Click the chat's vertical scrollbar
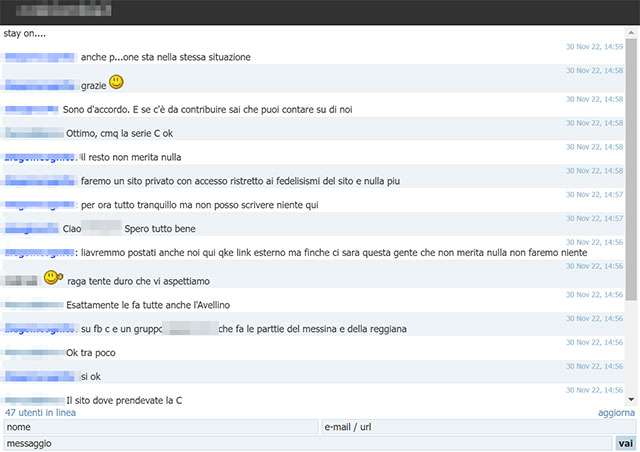The height and width of the screenshot is (452, 640). pos(631,200)
